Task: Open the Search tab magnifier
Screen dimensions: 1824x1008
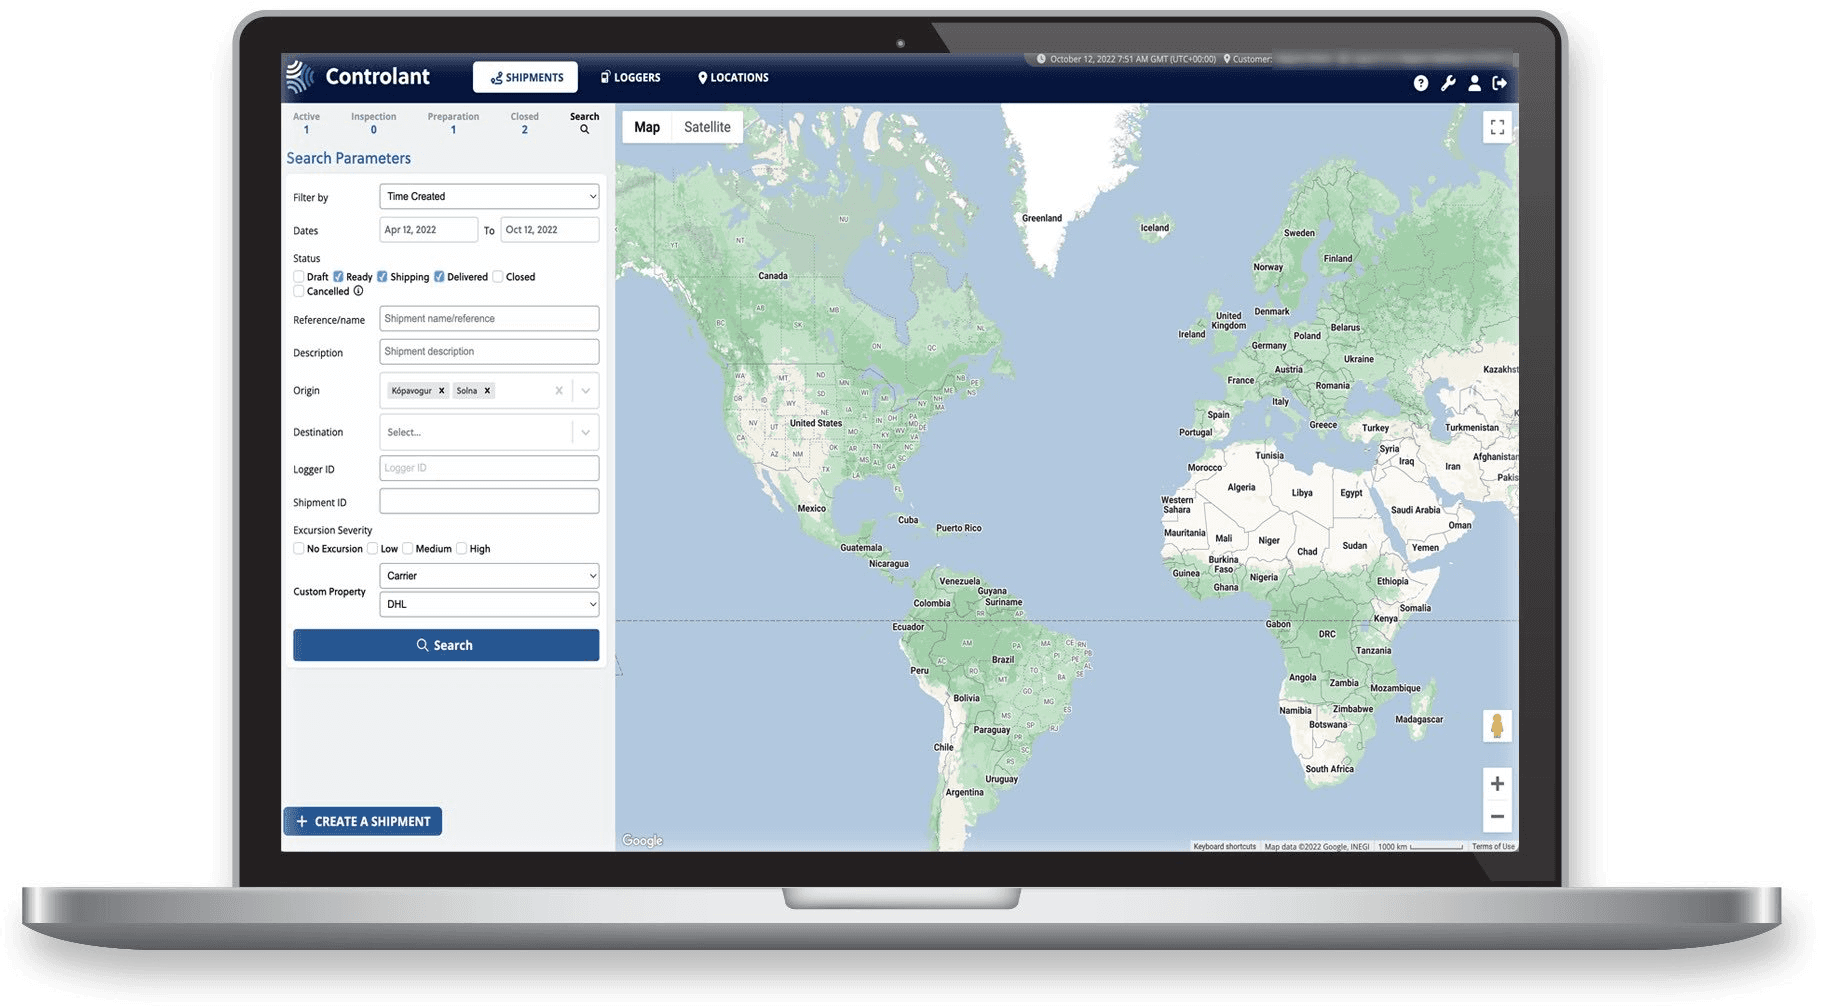Action: [584, 123]
